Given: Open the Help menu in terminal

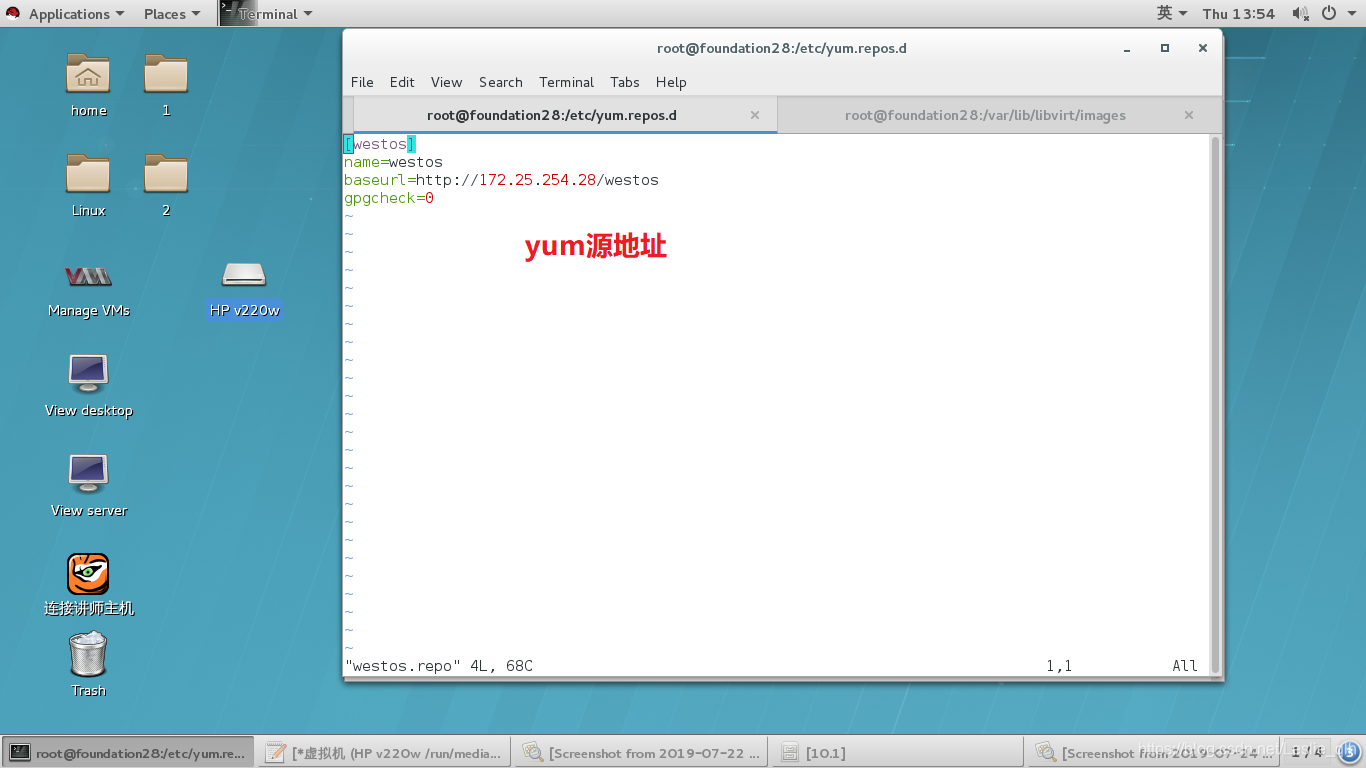Looking at the screenshot, I should pos(671,82).
